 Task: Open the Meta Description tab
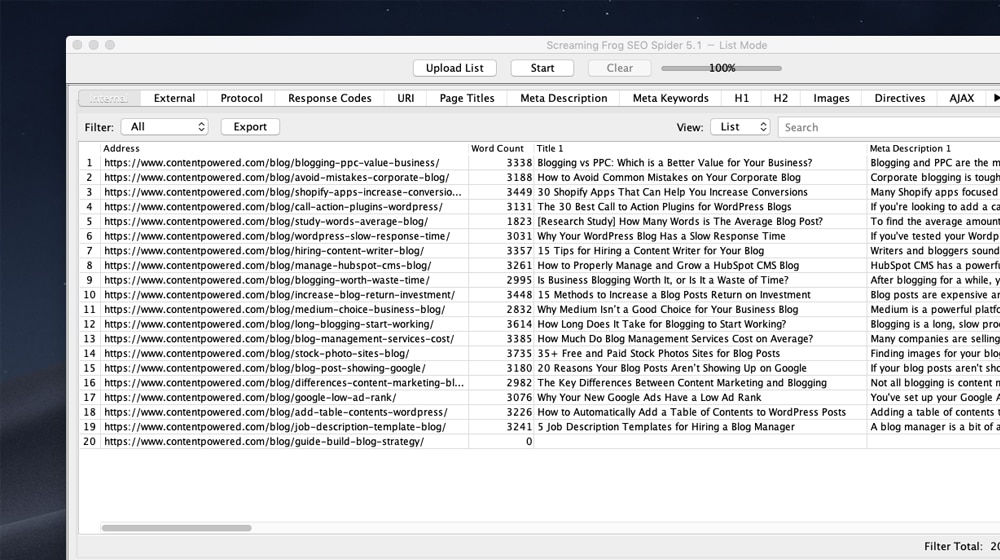point(564,98)
